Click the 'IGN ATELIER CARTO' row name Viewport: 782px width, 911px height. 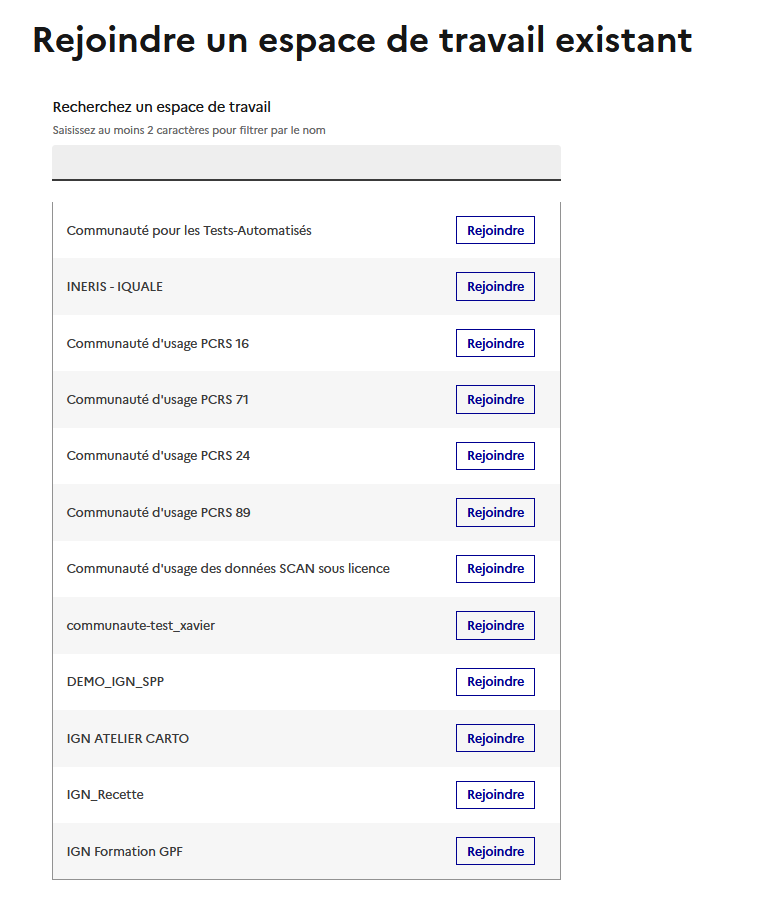[128, 739]
